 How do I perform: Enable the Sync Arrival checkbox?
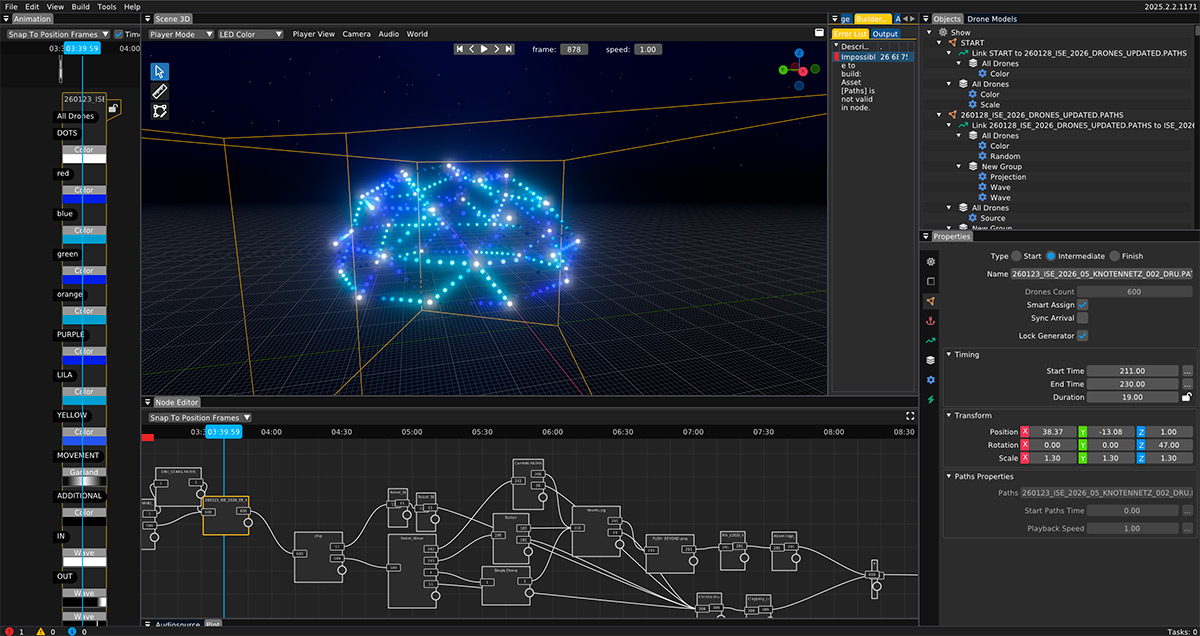1082,318
